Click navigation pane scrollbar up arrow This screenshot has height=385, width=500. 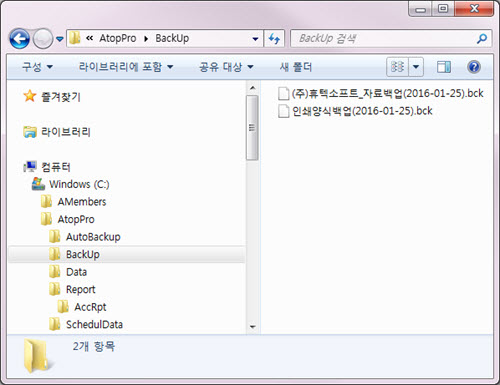(252, 88)
